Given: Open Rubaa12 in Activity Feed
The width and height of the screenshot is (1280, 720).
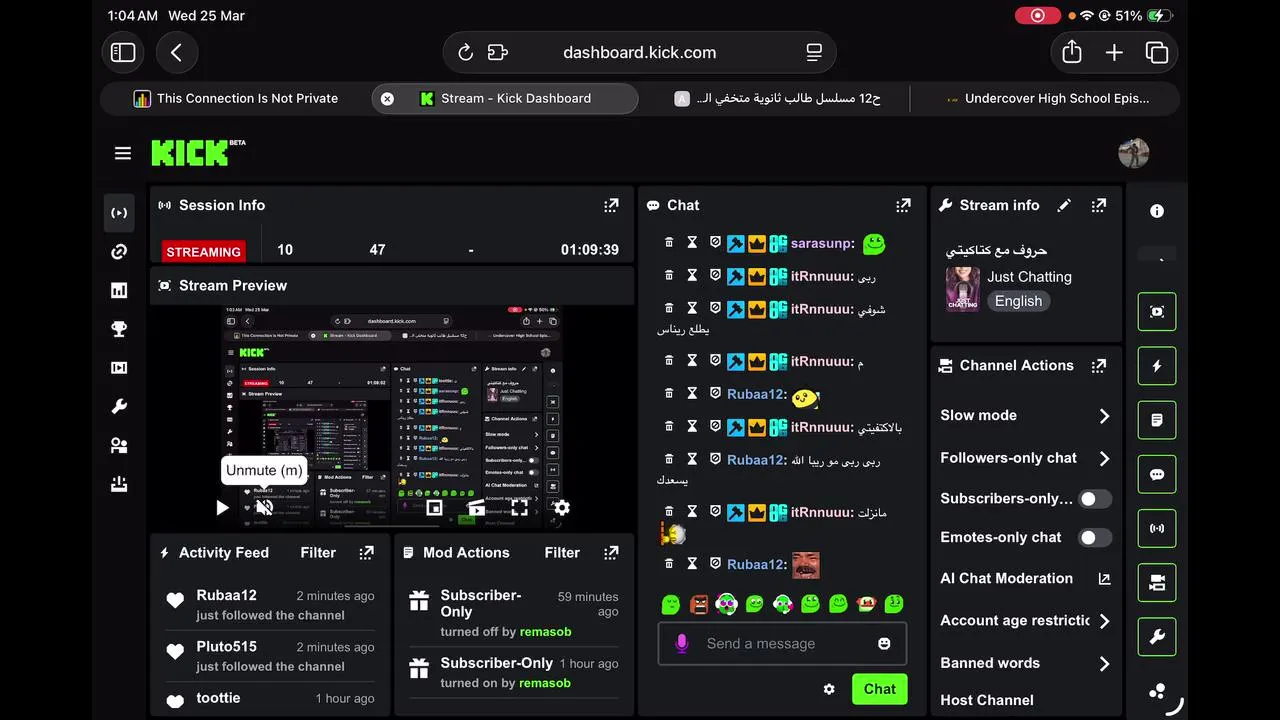Looking at the screenshot, I should [226, 595].
